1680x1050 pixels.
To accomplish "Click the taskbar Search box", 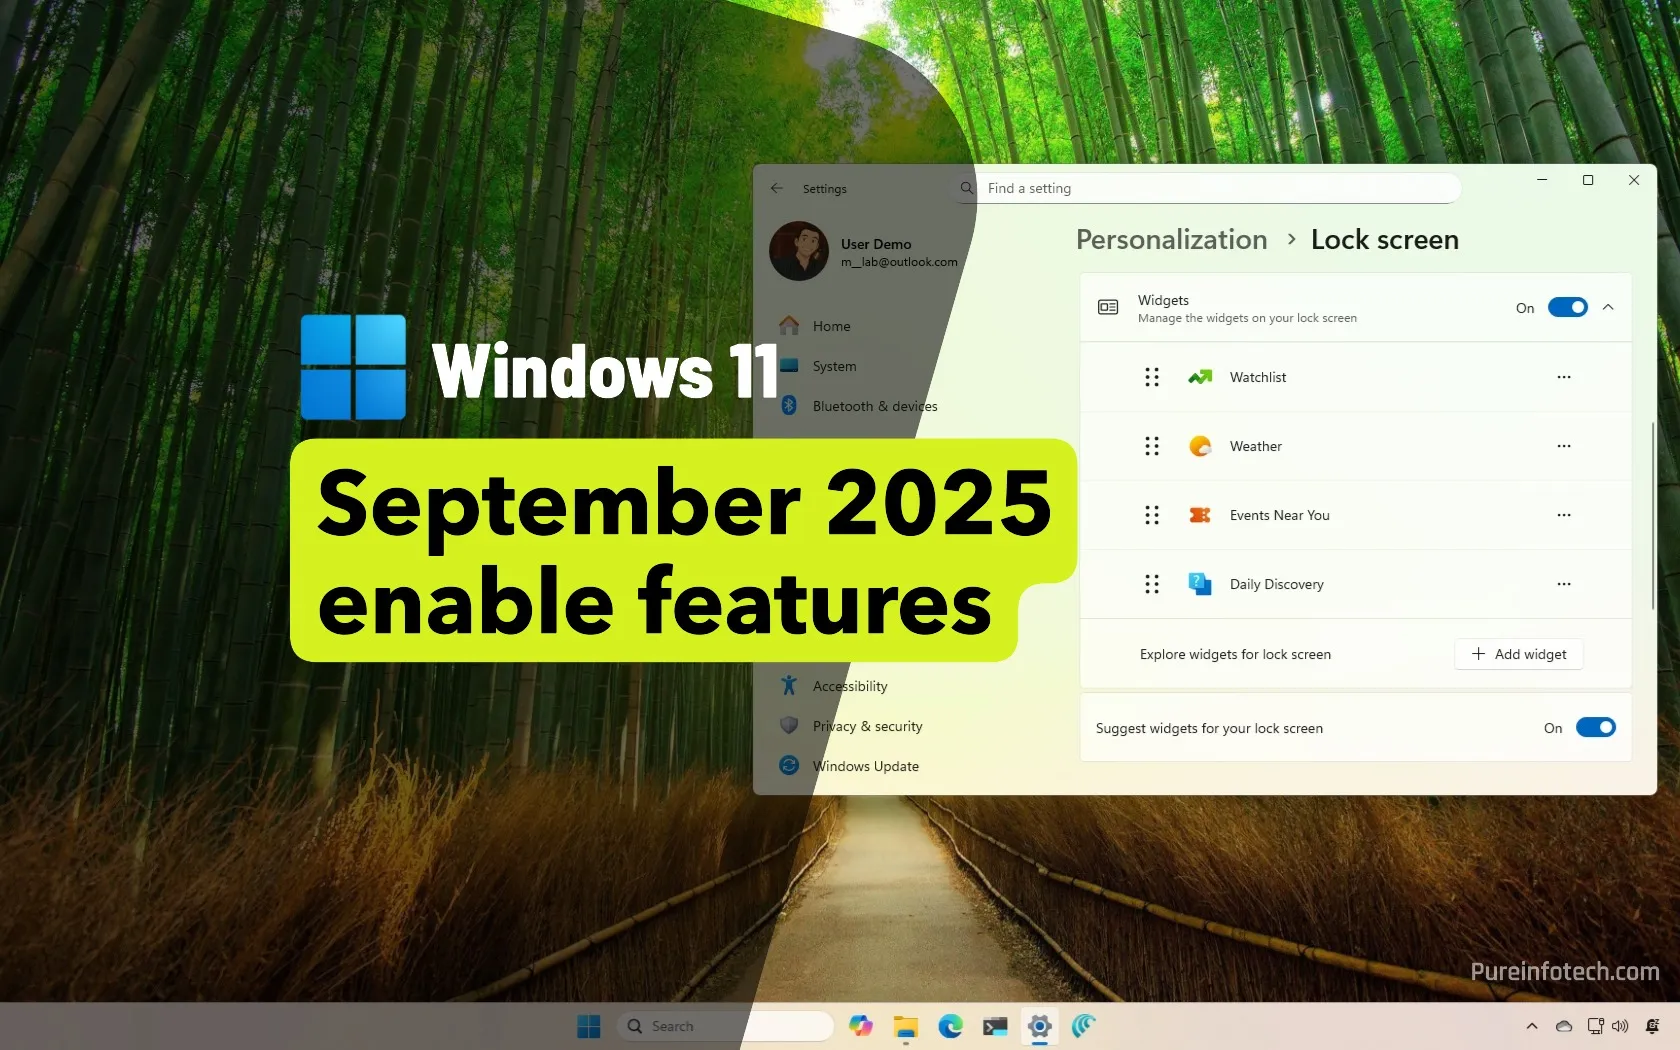I will point(726,1026).
